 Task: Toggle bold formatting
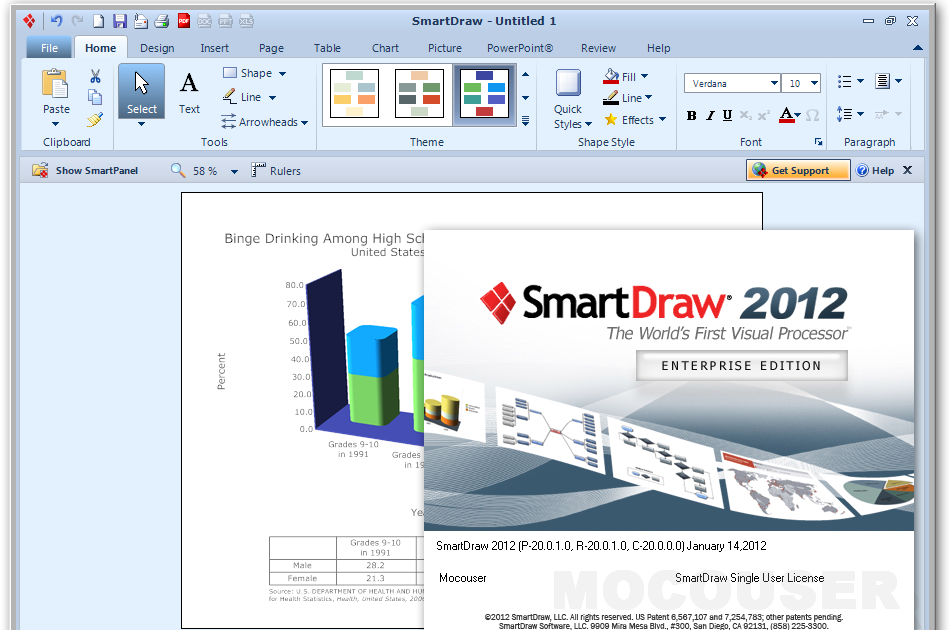(x=691, y=115)
